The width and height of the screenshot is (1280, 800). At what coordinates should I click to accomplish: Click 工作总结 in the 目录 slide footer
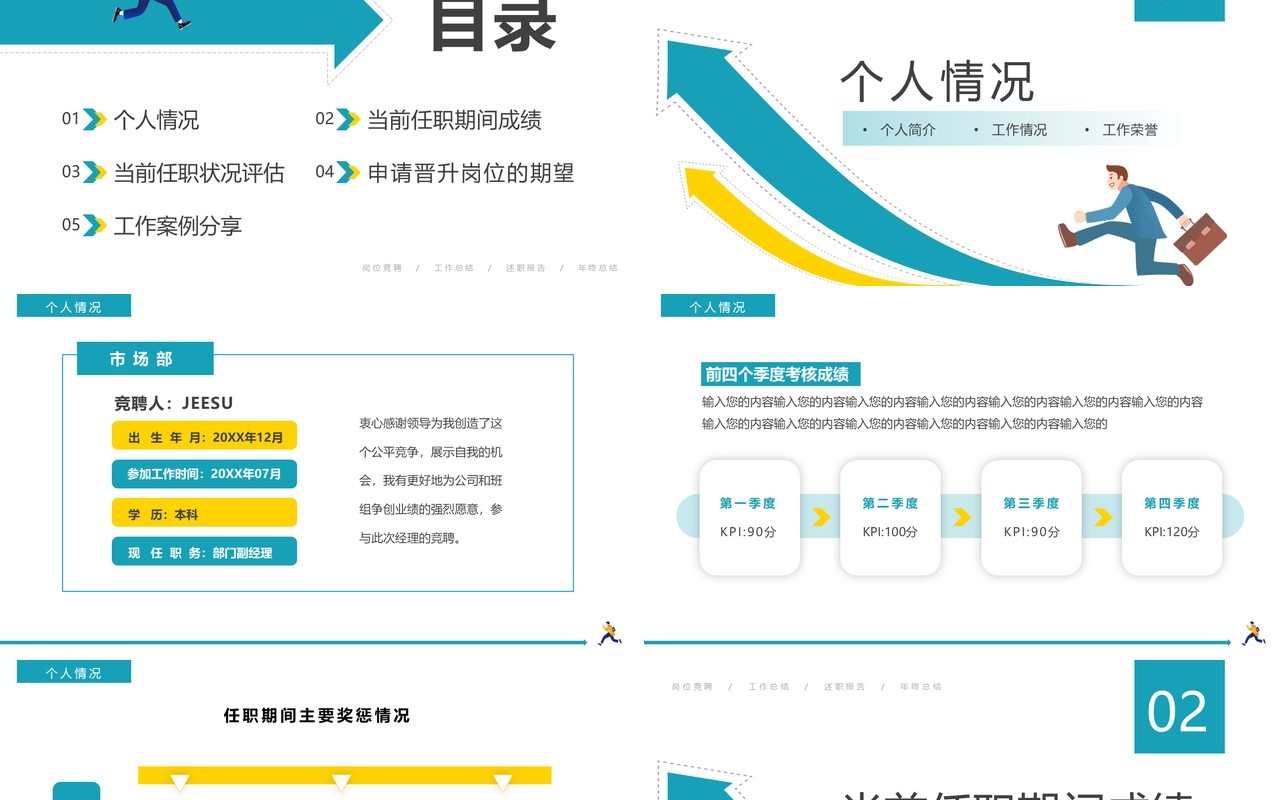tap(454, 268)
